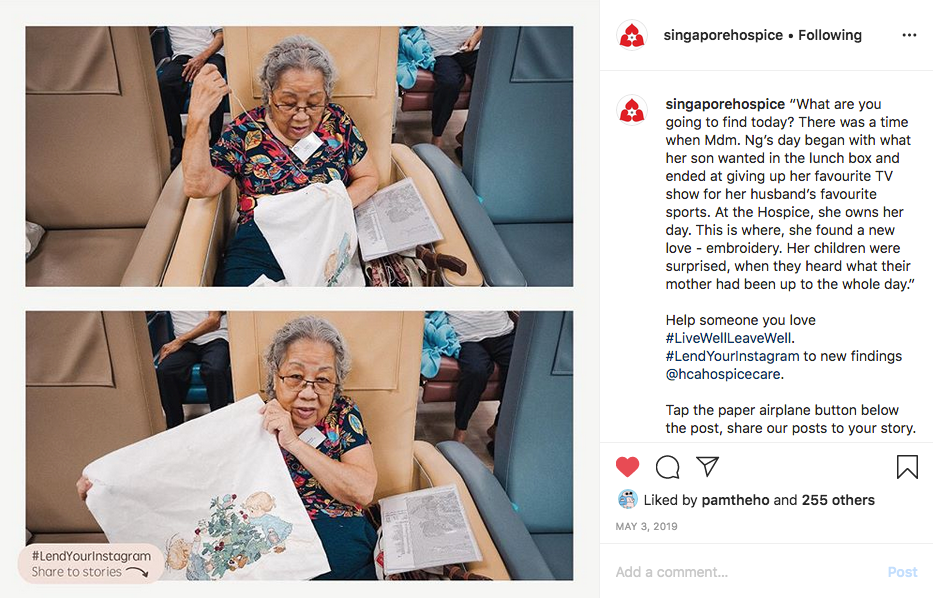This screenshot has width=933, height=598.
Task: Visit the @hcahospicecare mention
Action: click(x=723, y=374)
